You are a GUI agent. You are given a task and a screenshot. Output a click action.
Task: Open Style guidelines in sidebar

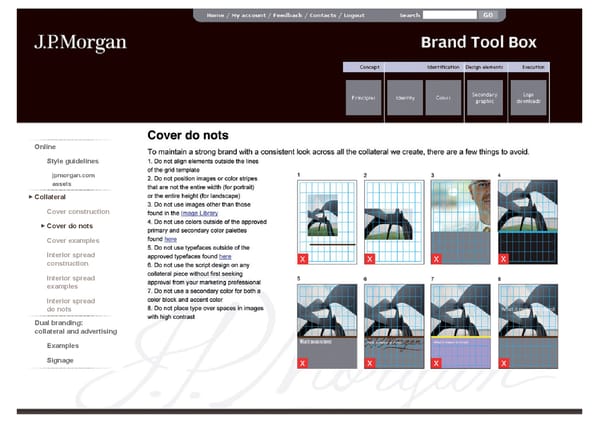73,160
